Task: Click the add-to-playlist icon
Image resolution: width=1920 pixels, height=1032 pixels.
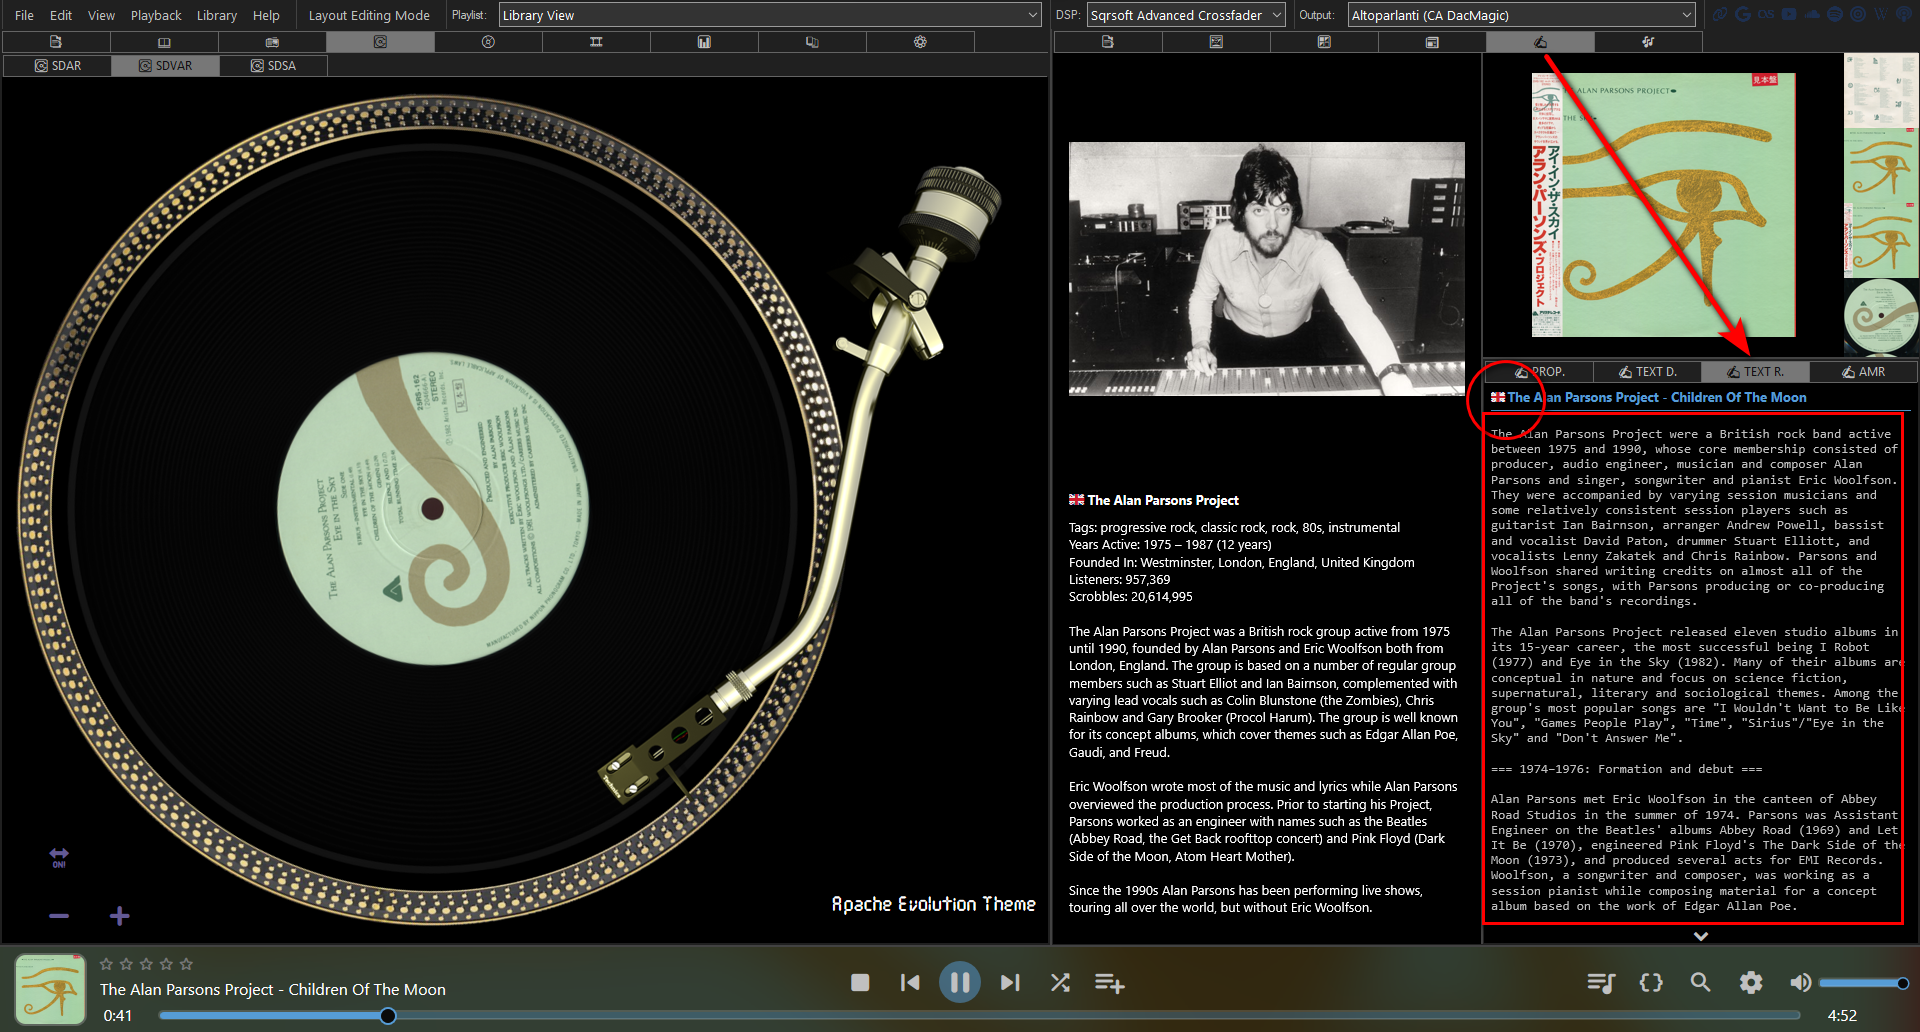Action: 1109,983
